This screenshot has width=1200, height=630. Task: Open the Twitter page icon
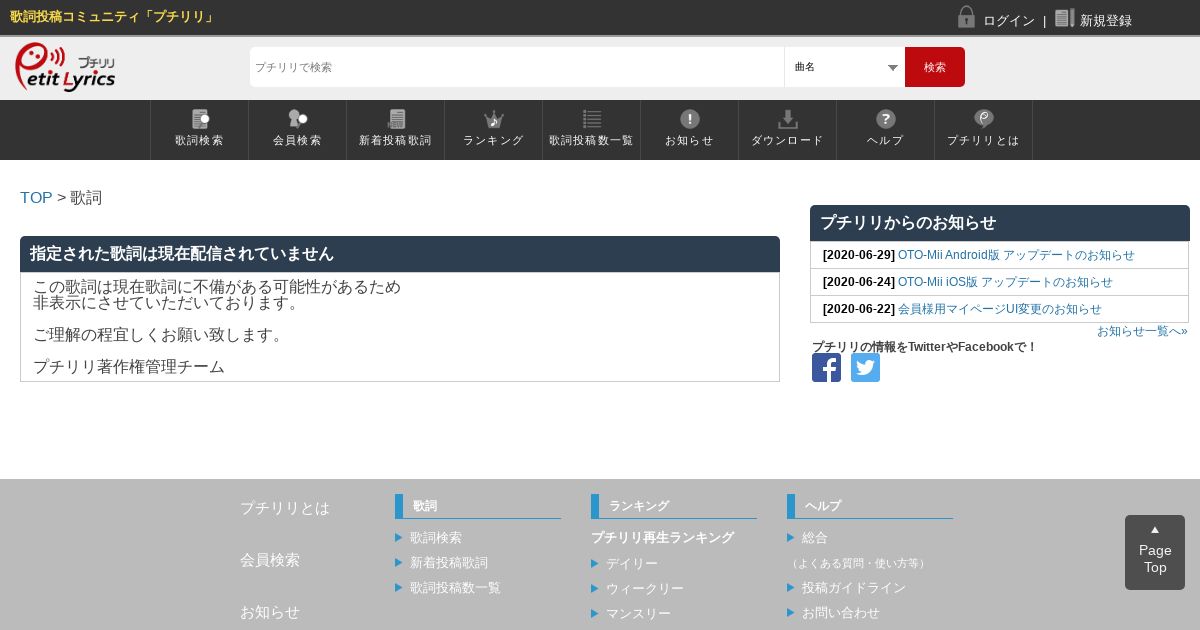click(x=865, y=368)
